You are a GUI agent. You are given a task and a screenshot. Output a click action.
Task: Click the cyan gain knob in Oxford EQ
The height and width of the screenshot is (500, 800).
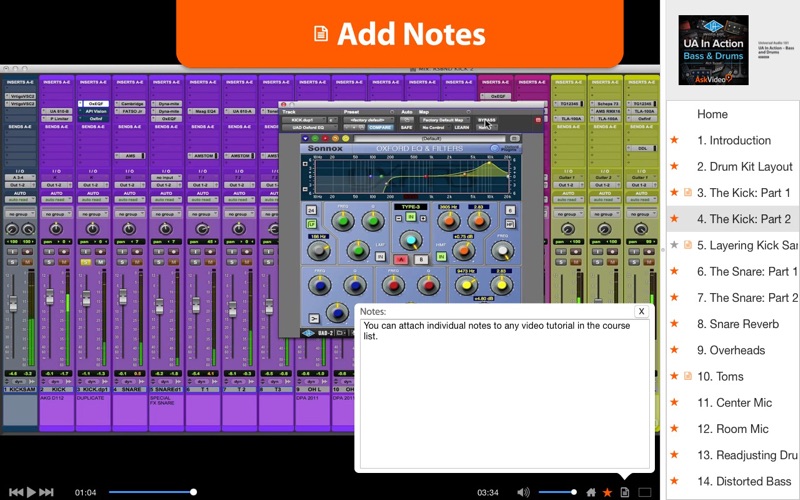coord(410,240)
